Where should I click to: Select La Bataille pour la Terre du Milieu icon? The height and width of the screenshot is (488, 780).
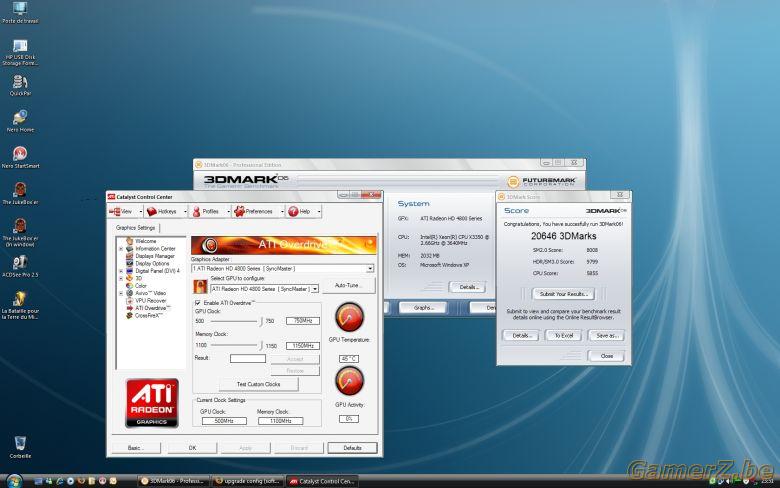click(20, 305)
